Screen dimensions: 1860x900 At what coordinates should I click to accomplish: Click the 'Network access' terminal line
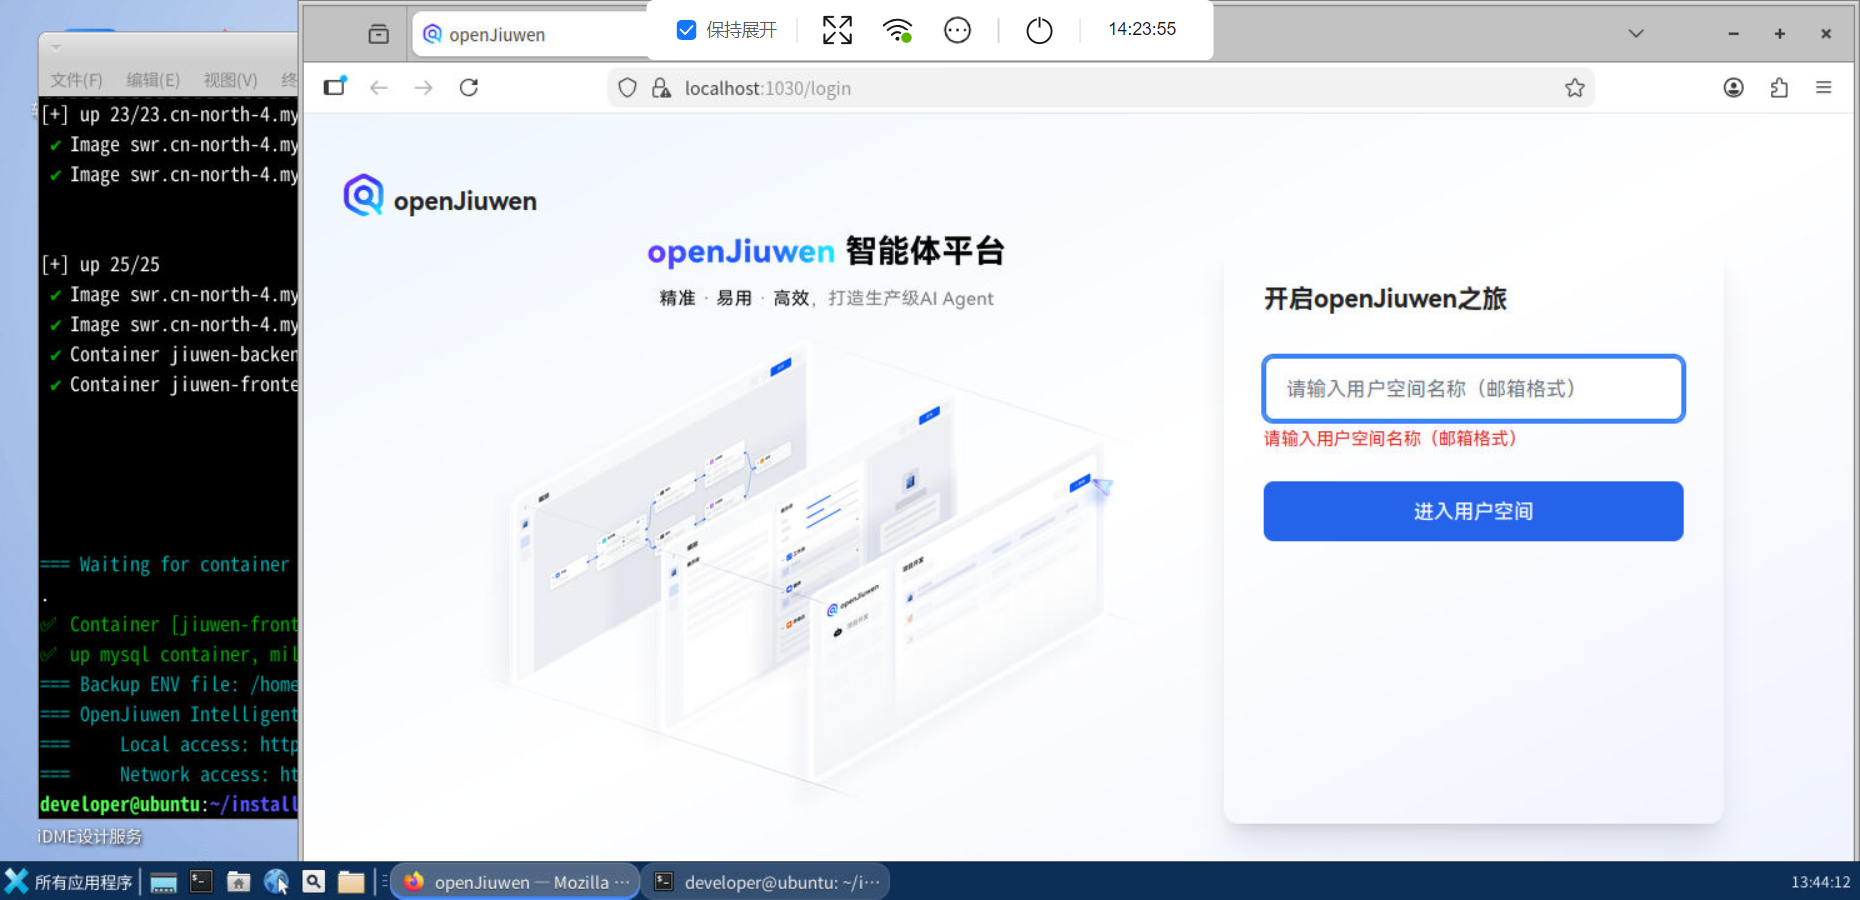pyautogui.click(x=169, y=774)
